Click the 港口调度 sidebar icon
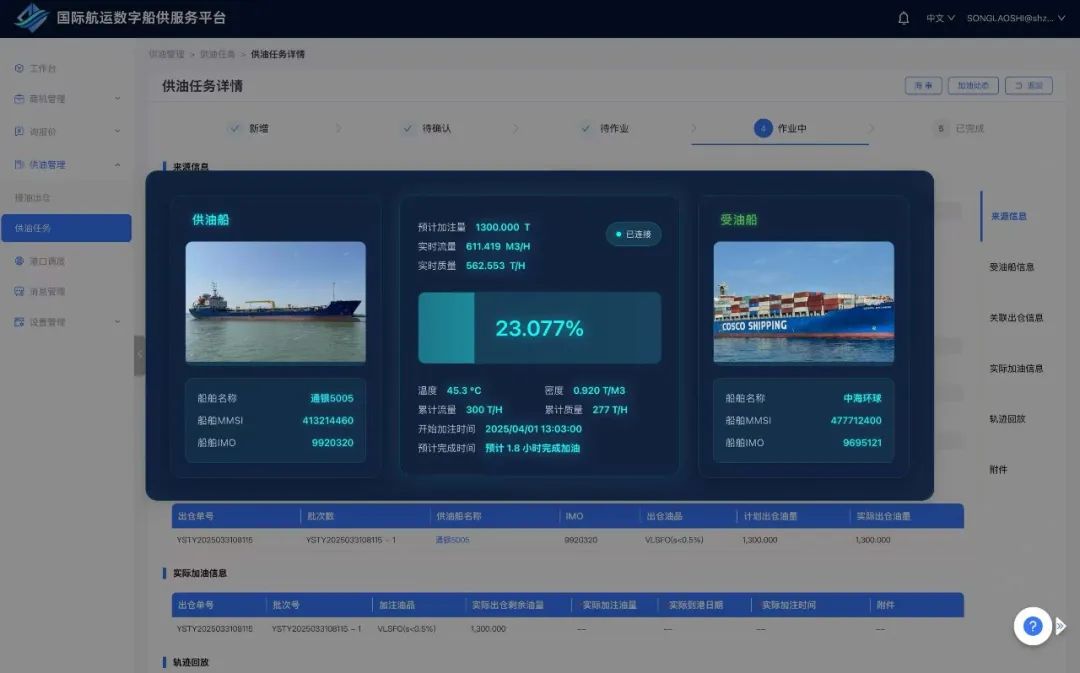This screenshot has height=673, width=1080. 19,261
